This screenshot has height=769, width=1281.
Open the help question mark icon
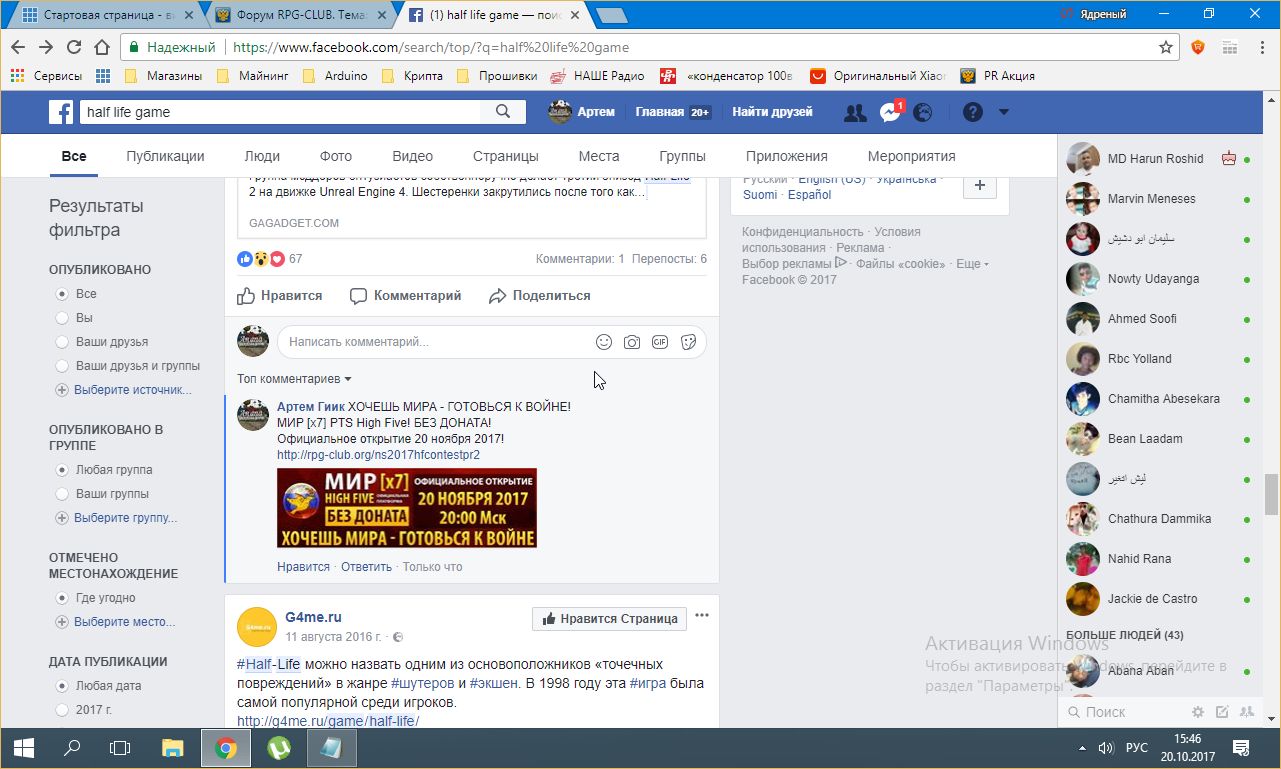coord(973,112)
